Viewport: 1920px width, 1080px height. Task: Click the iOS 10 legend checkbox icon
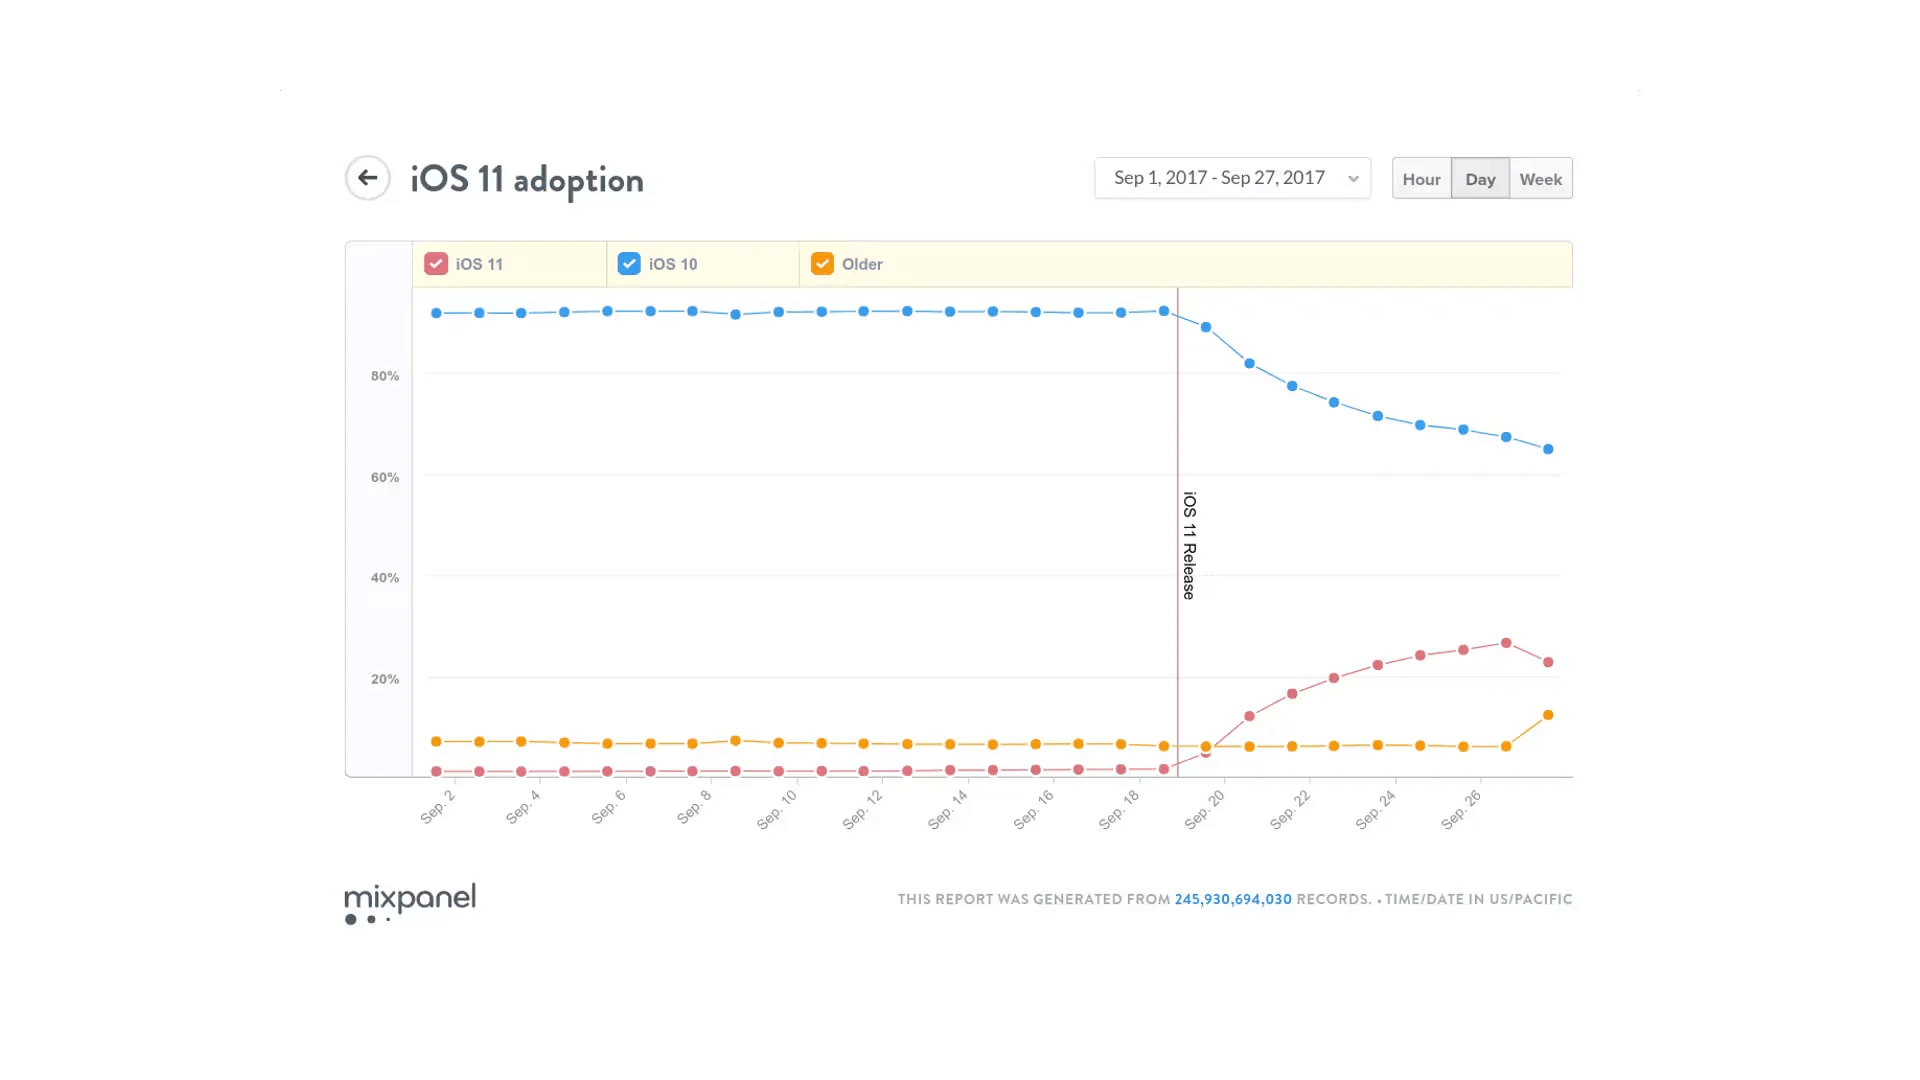pyautogui.click(x=629, y=264)
